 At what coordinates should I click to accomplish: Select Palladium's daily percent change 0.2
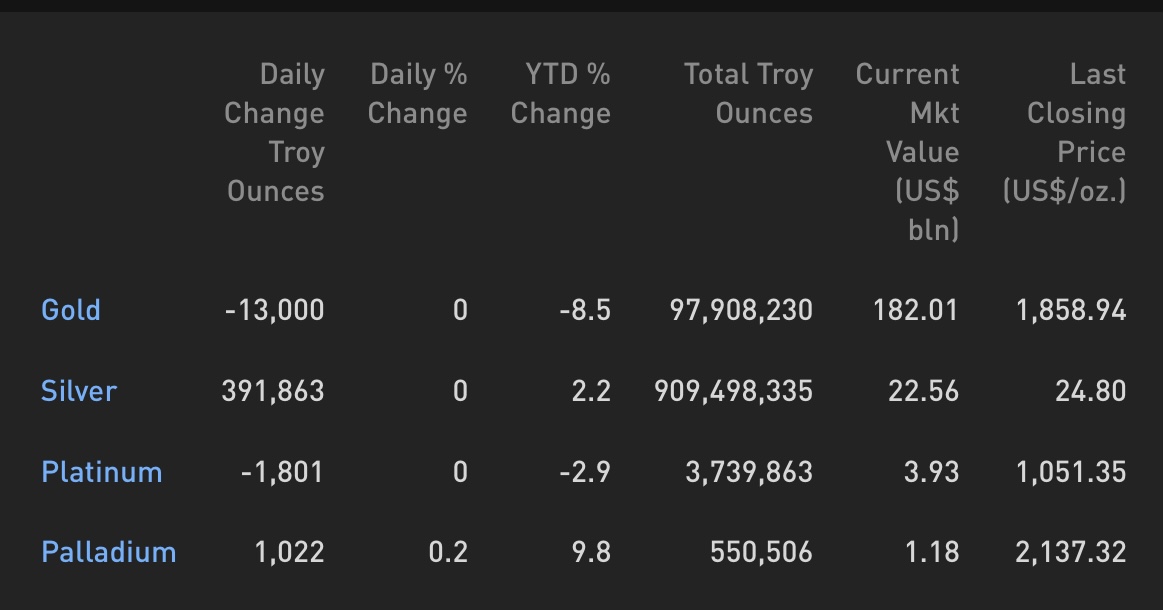click(448, 552)
